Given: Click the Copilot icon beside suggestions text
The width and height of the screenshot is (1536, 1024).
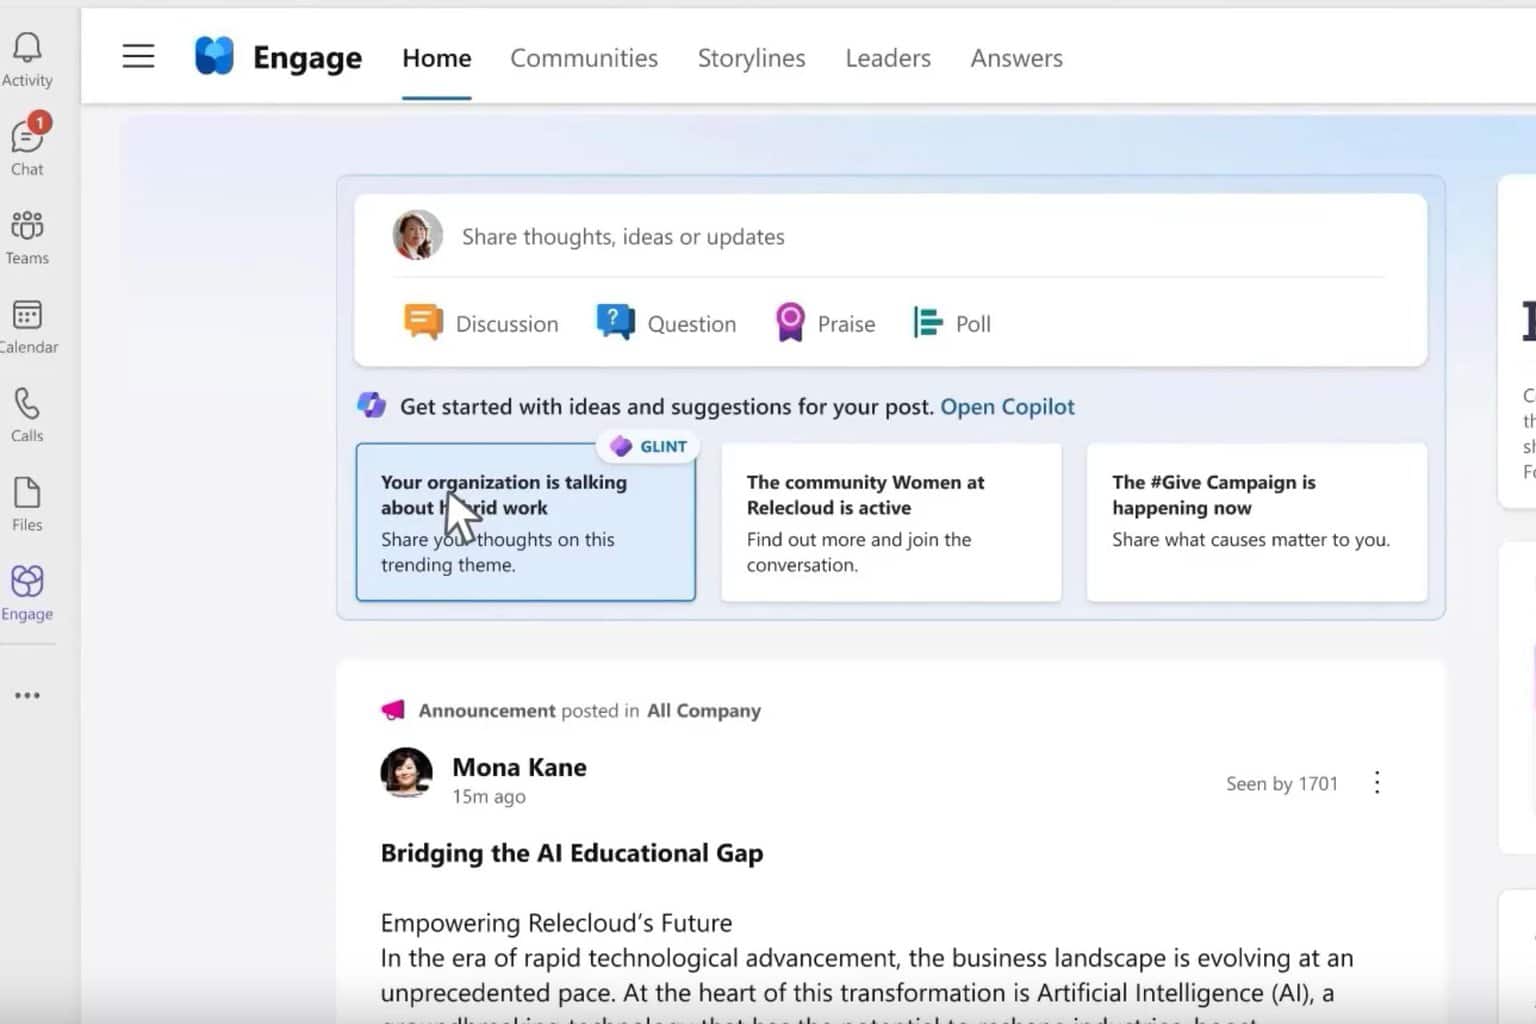Looking at the screenshot, I should pos(372,405).
